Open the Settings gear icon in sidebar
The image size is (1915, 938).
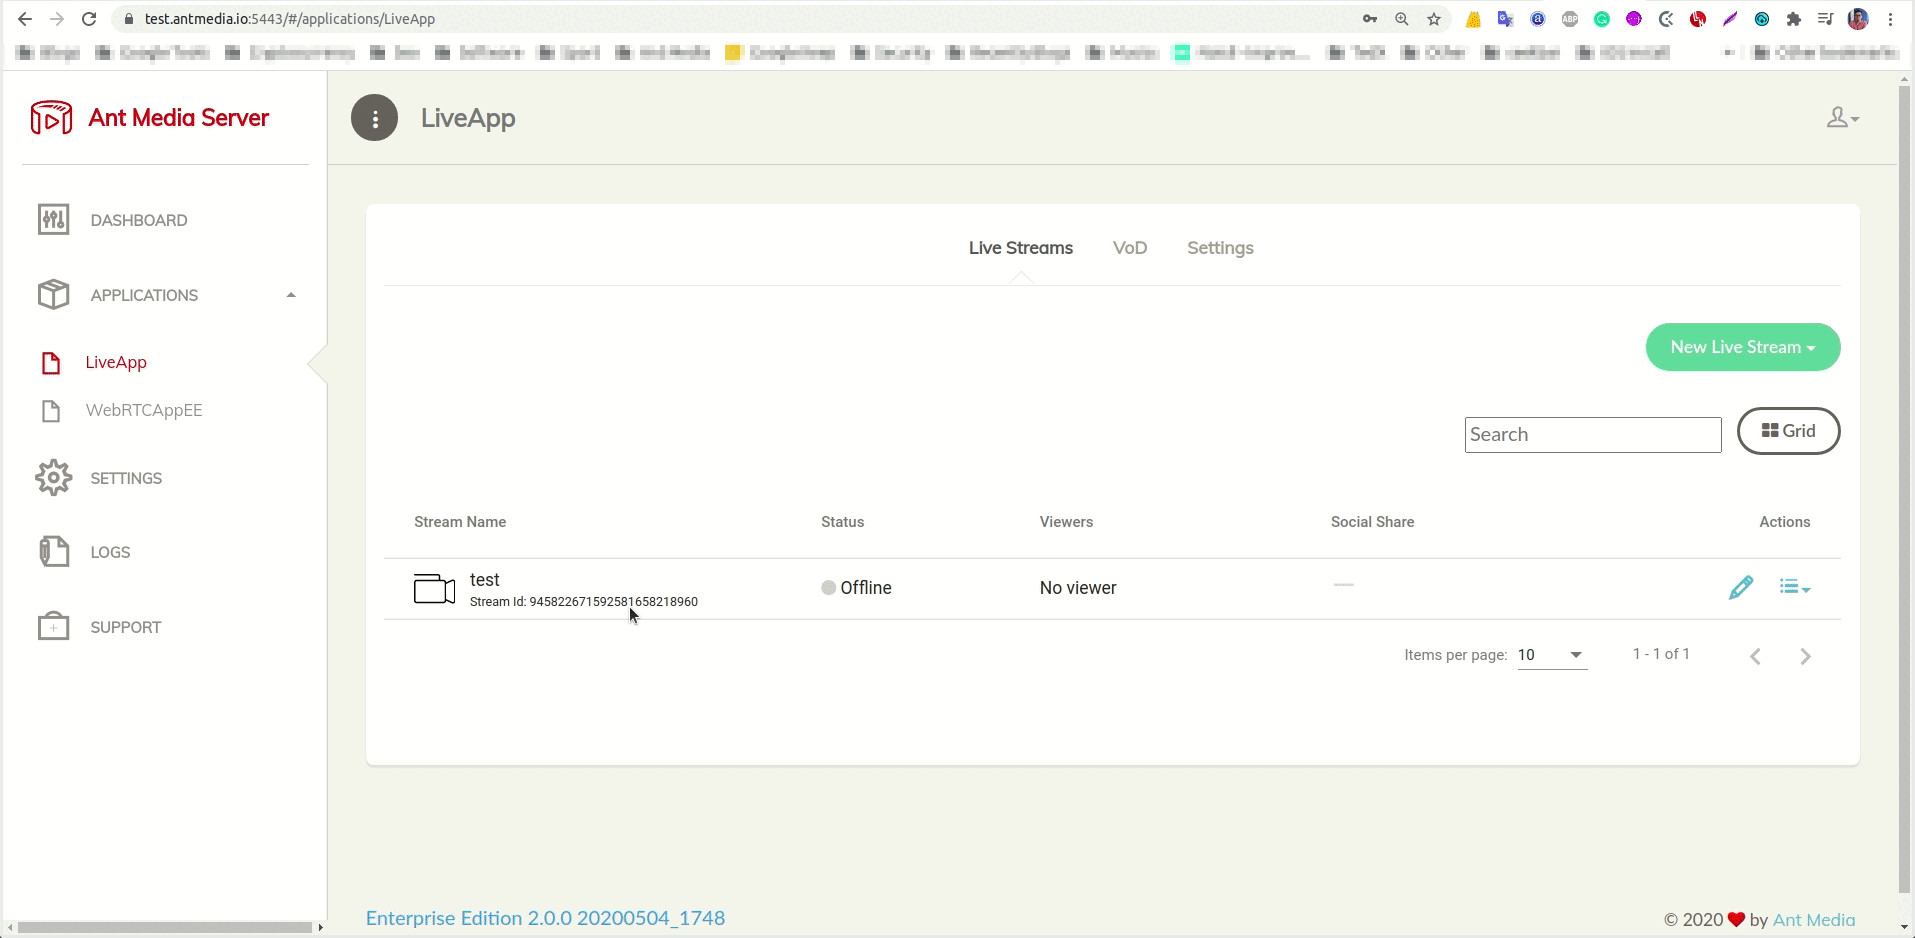tap(53, 478)
